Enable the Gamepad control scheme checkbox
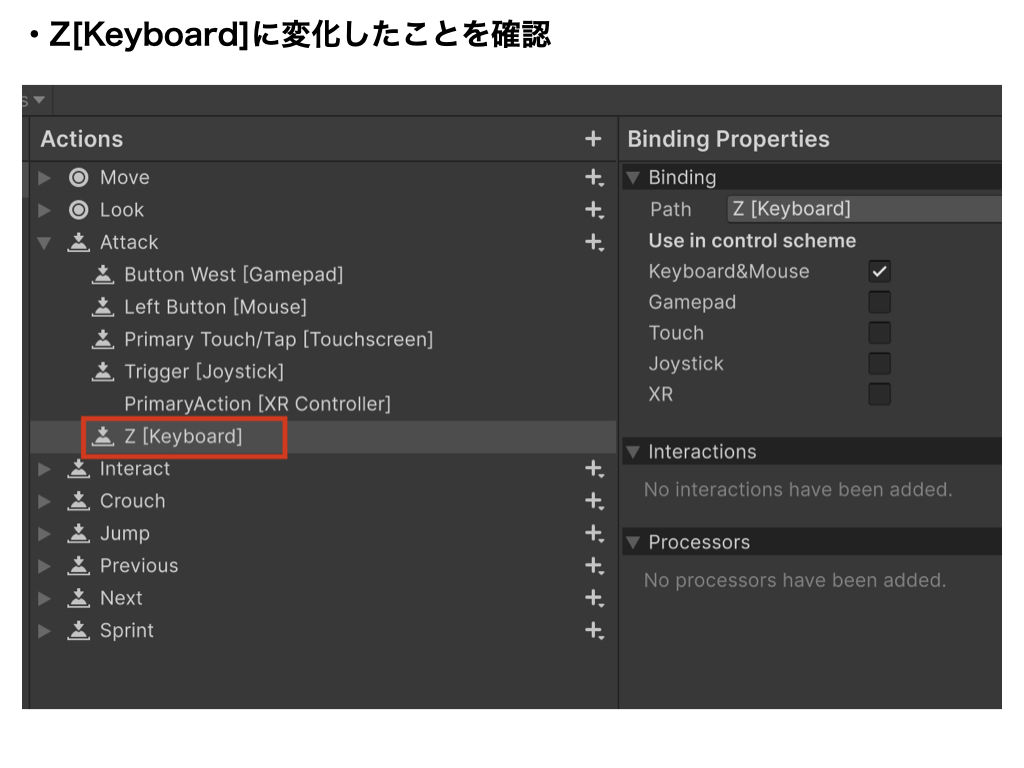Image resolution: width=1024 pixels, height=768 pixels. click(x=879, y=302)
